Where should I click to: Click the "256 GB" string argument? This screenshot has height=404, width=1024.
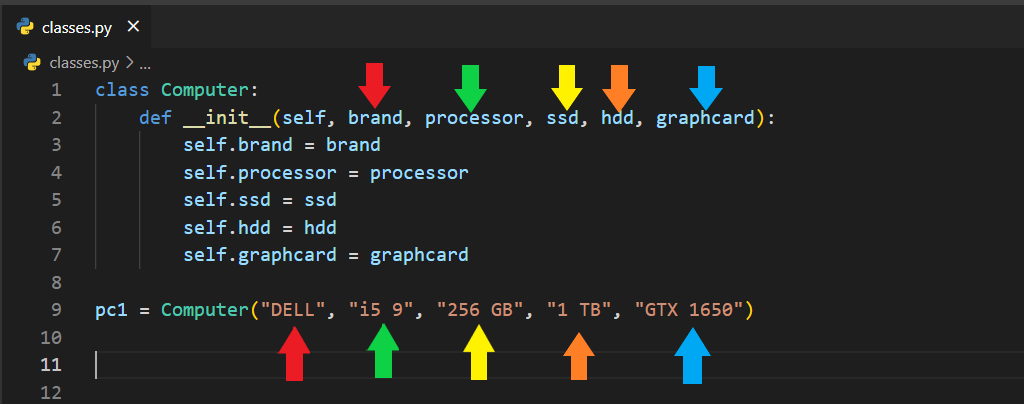481,310
